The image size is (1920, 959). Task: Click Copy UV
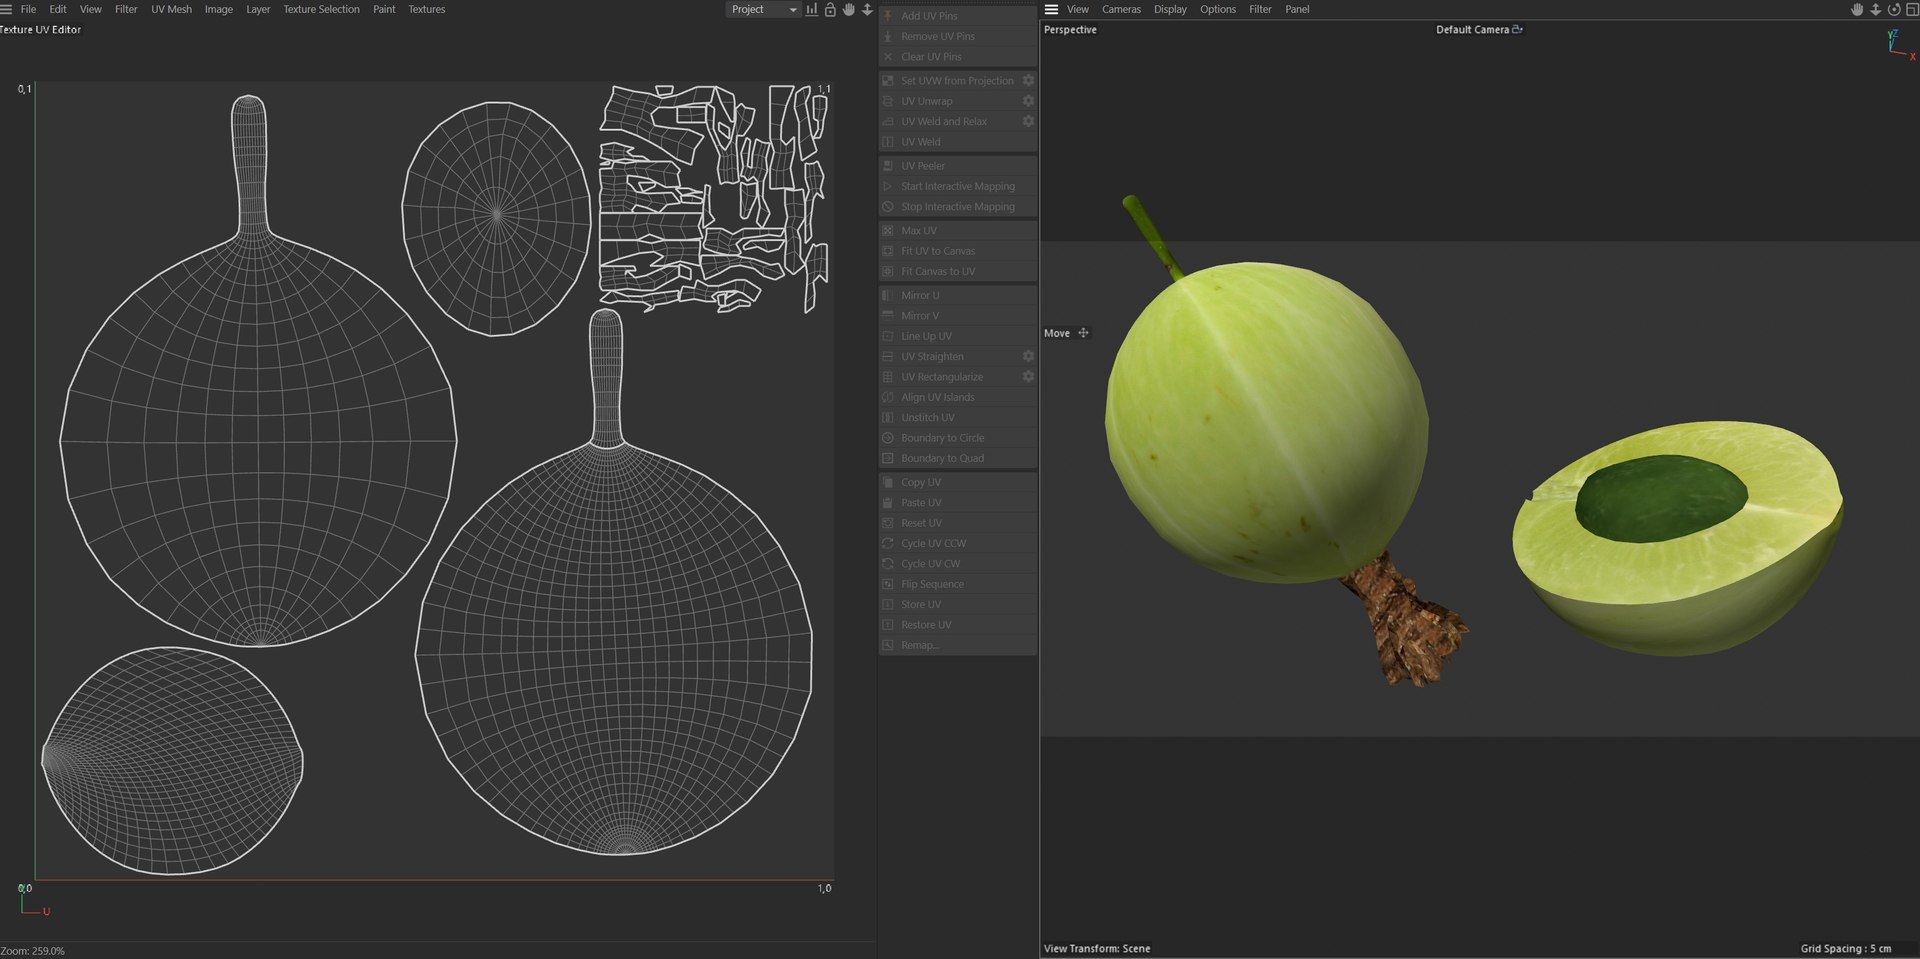(958, 483)
